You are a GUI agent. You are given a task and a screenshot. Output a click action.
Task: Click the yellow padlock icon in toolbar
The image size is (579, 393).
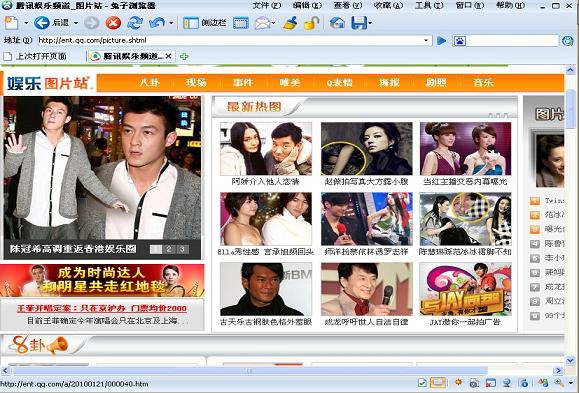tap(312, 23)
